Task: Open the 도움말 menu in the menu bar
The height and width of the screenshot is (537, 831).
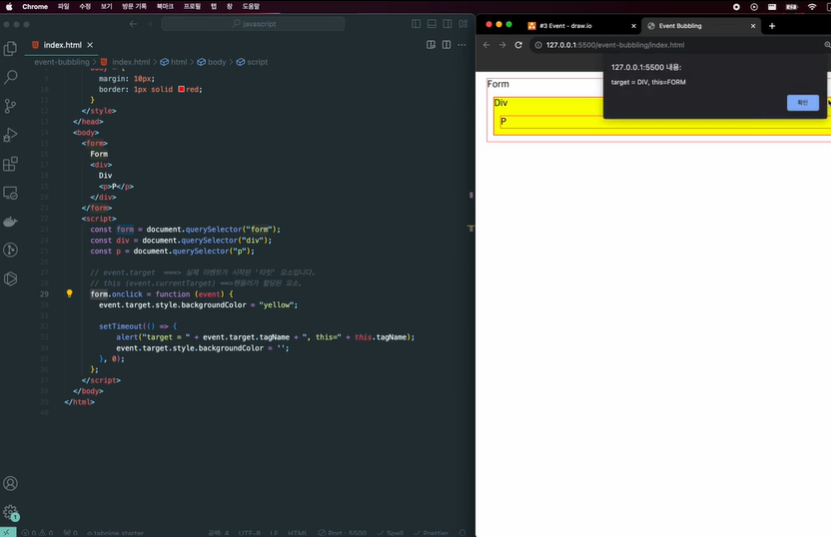Action: point(251,7)
